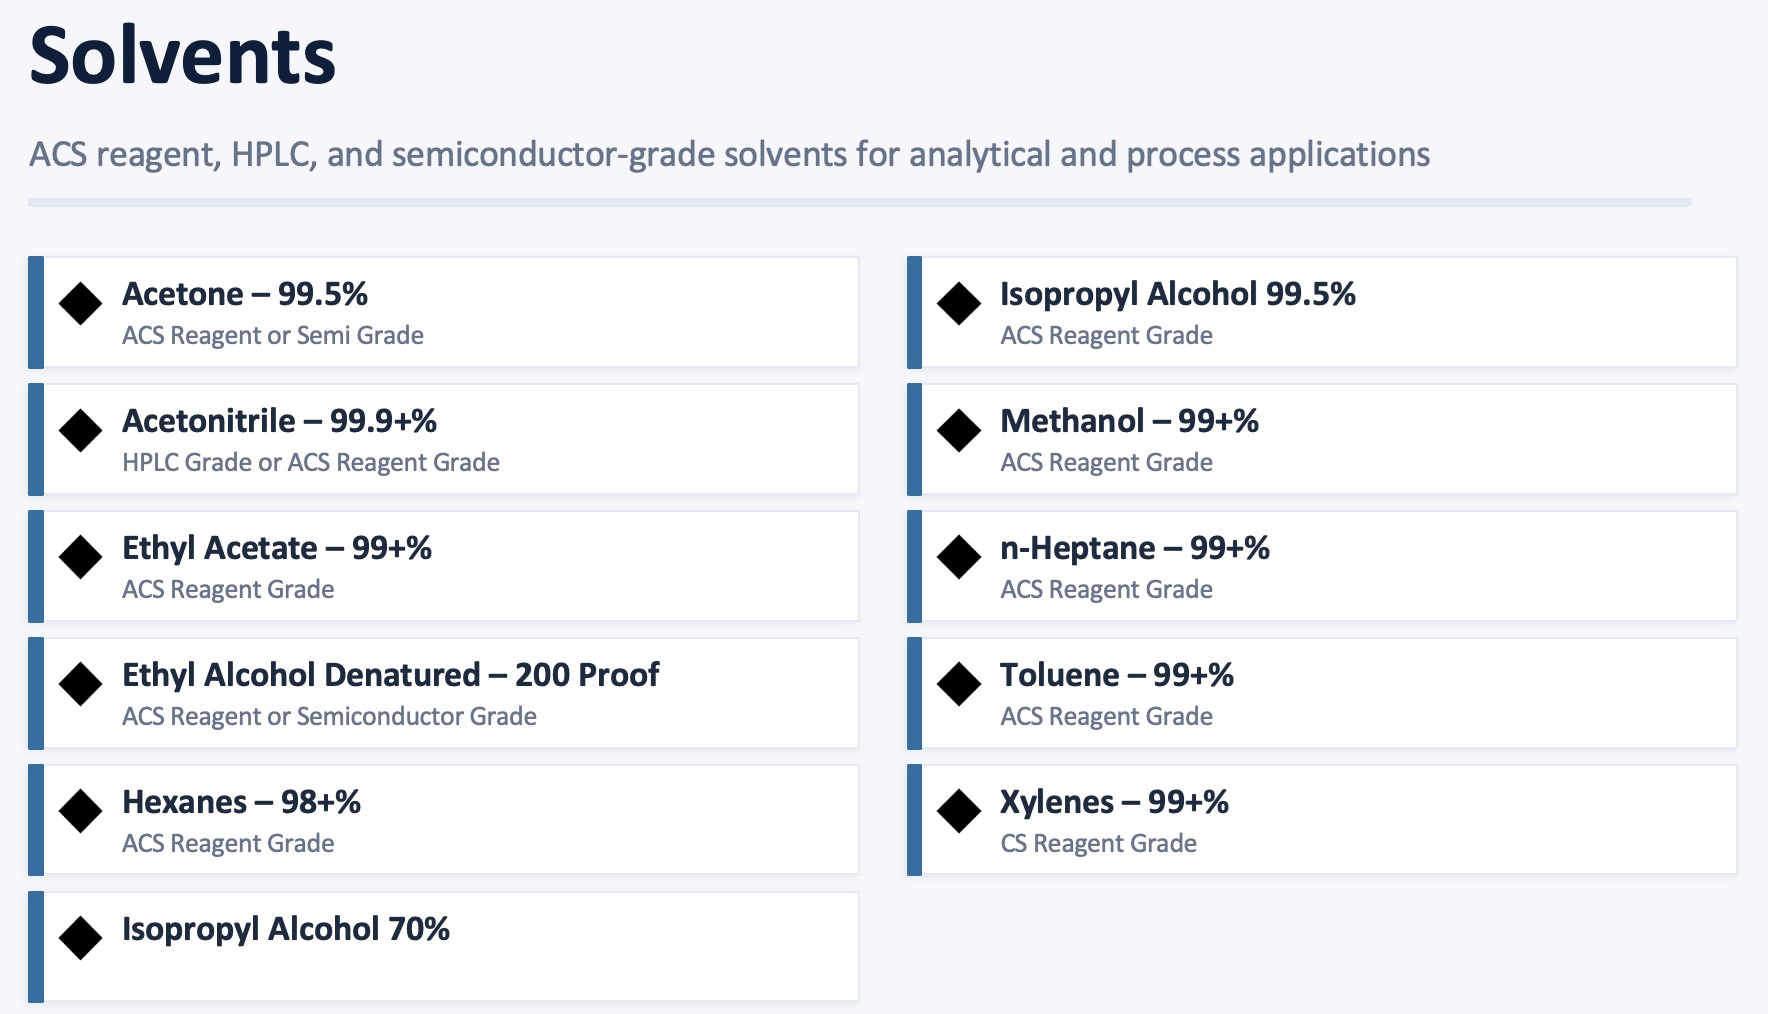This screenshot has height=1014, width=1768.
Task: Click the diamond bullet next to Xylenes
Action: tap(959, 811)
